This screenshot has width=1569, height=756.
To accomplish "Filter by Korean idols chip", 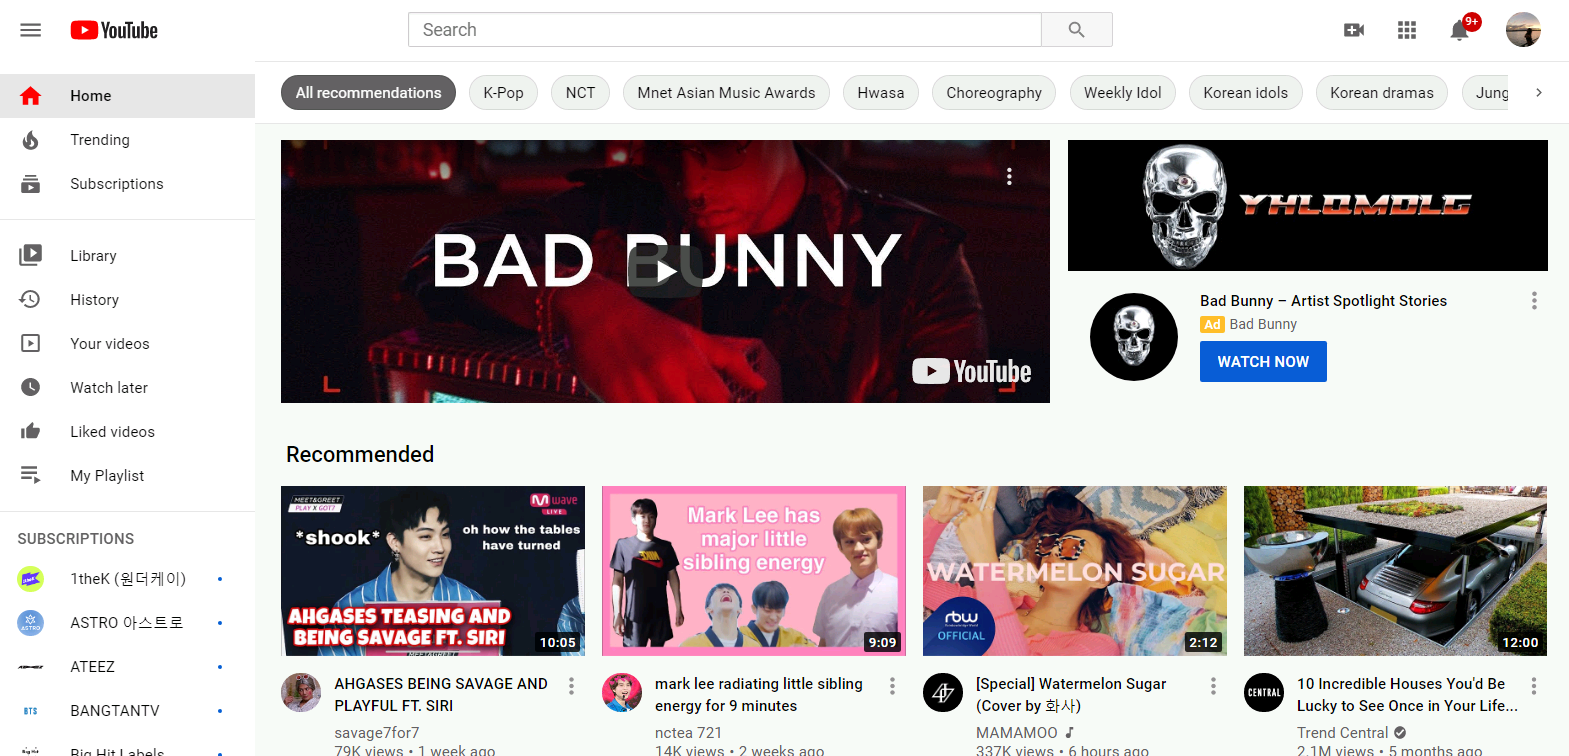I will [1246, 93].
